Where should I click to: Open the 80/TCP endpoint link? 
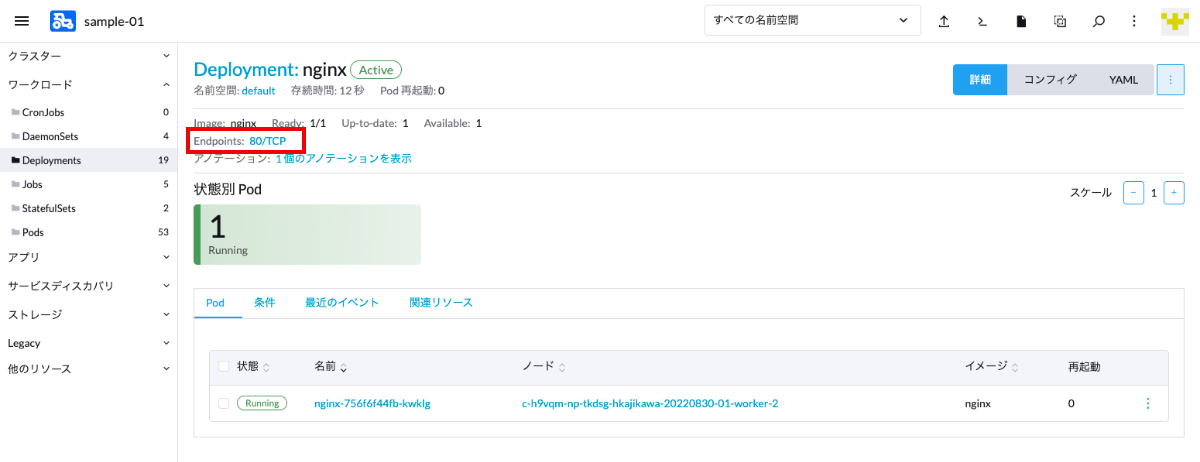tap(268, 141)
